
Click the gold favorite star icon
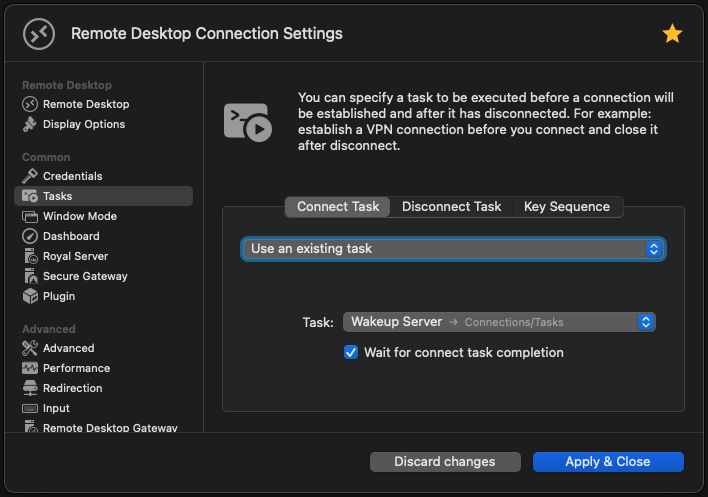(x=672, y=34)
